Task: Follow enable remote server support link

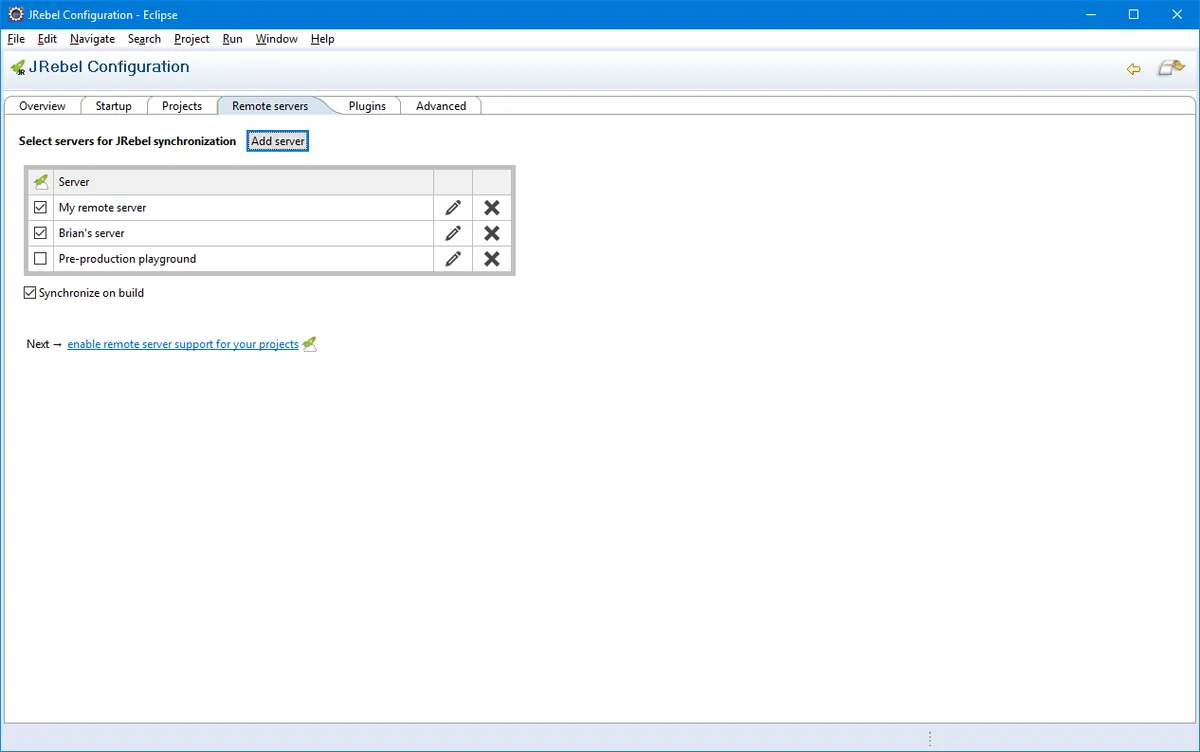Action: click(183, 344)
